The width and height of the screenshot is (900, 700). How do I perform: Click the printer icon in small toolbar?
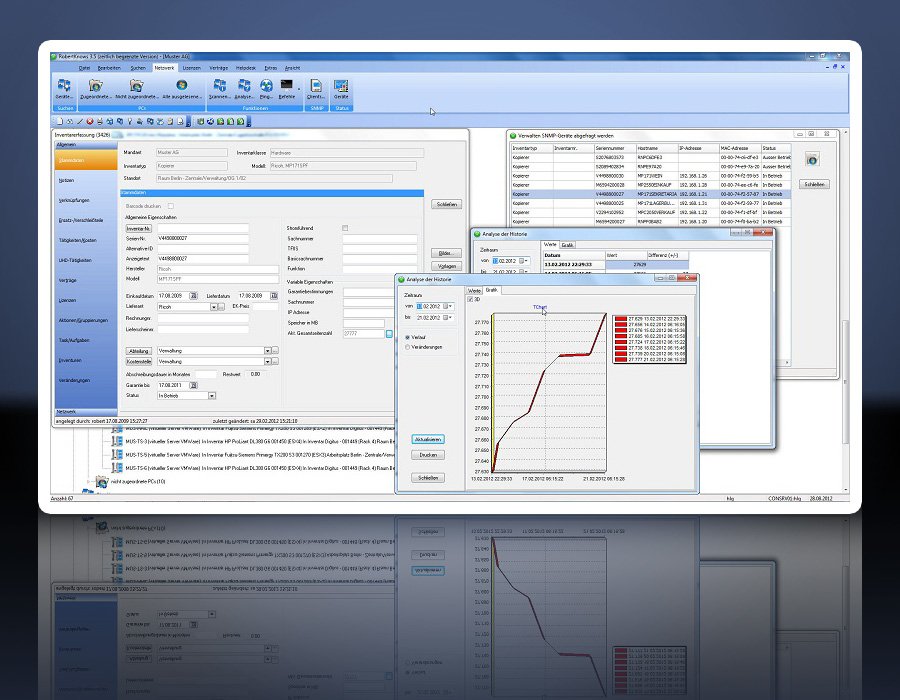(100, 122)
